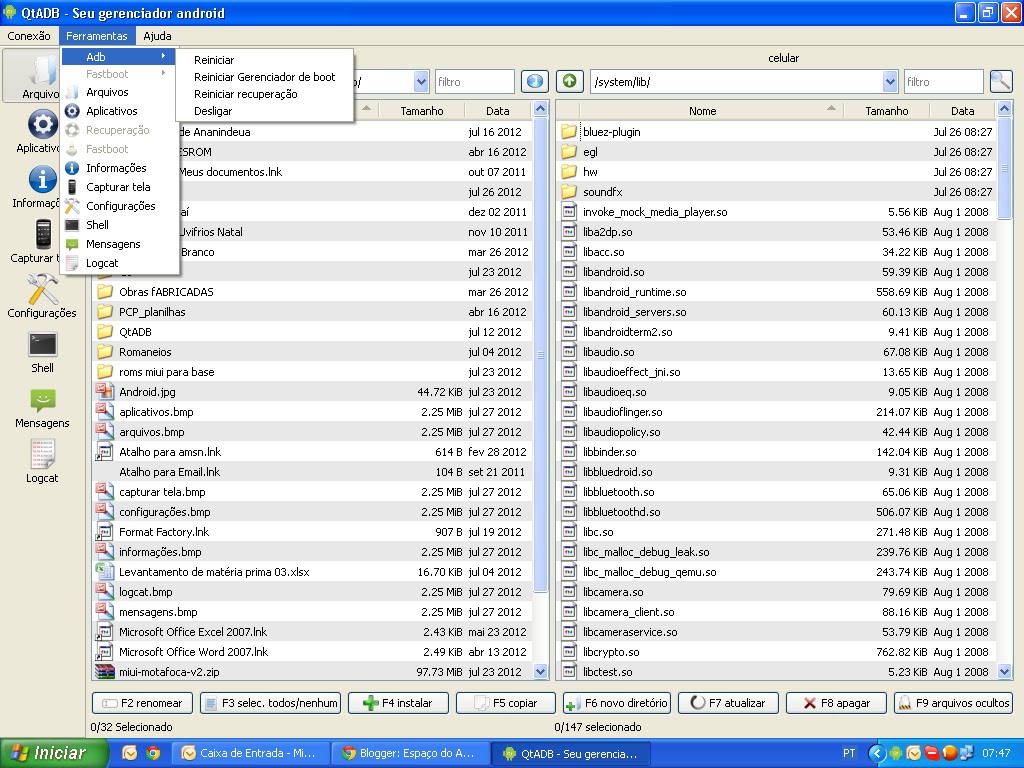Click Google Chrome icon in quick launch
The width and height of the screenshot is (1024, 768).
(x=153, y=753)
